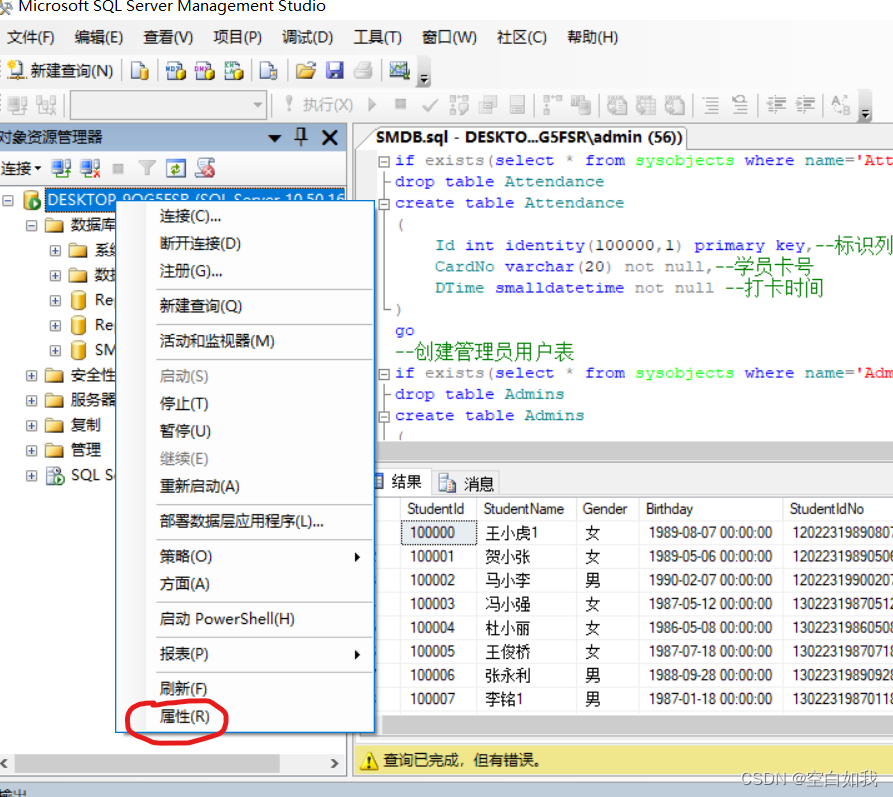Image resolution: width=893 pixels, height=797 pixels.
Task: Expand the SQL Server Agent node
Action: click(x=31, y=476)
